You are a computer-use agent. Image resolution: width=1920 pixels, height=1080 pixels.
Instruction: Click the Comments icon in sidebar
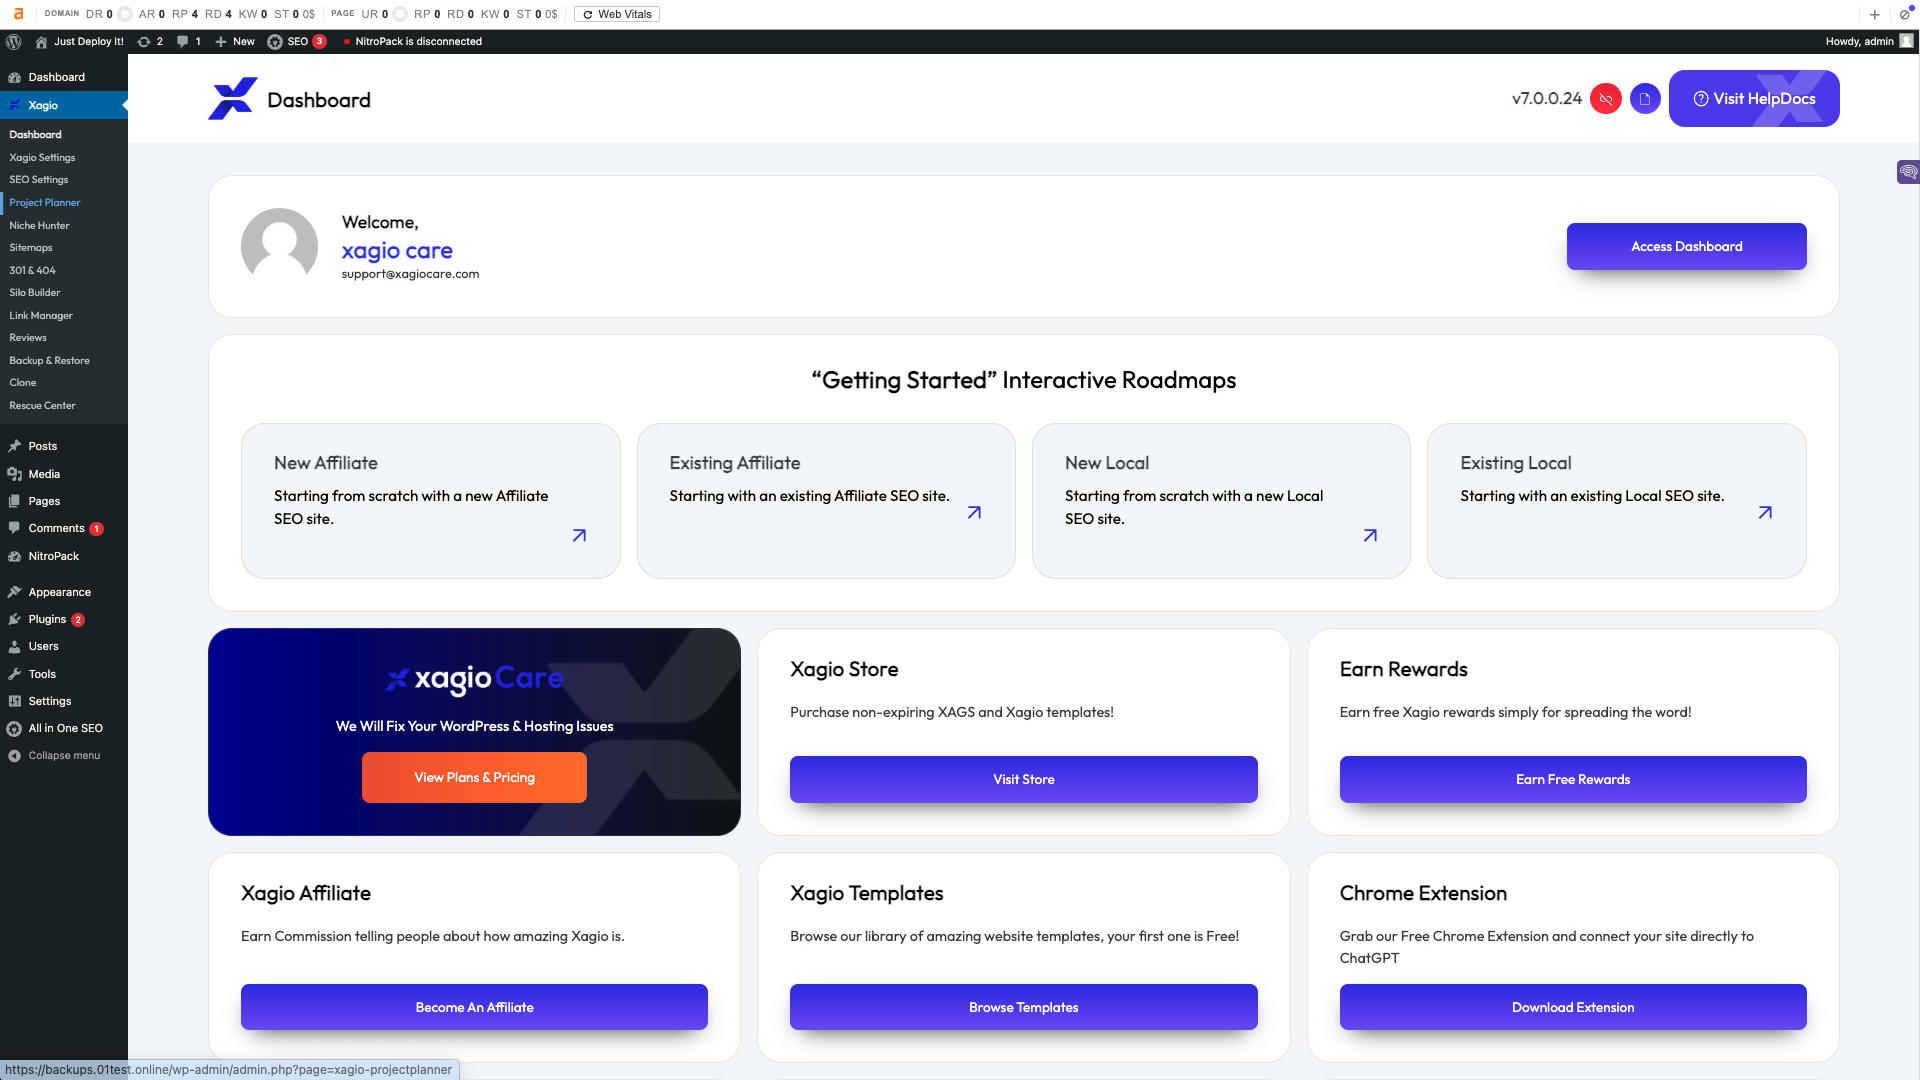point(14,528)
